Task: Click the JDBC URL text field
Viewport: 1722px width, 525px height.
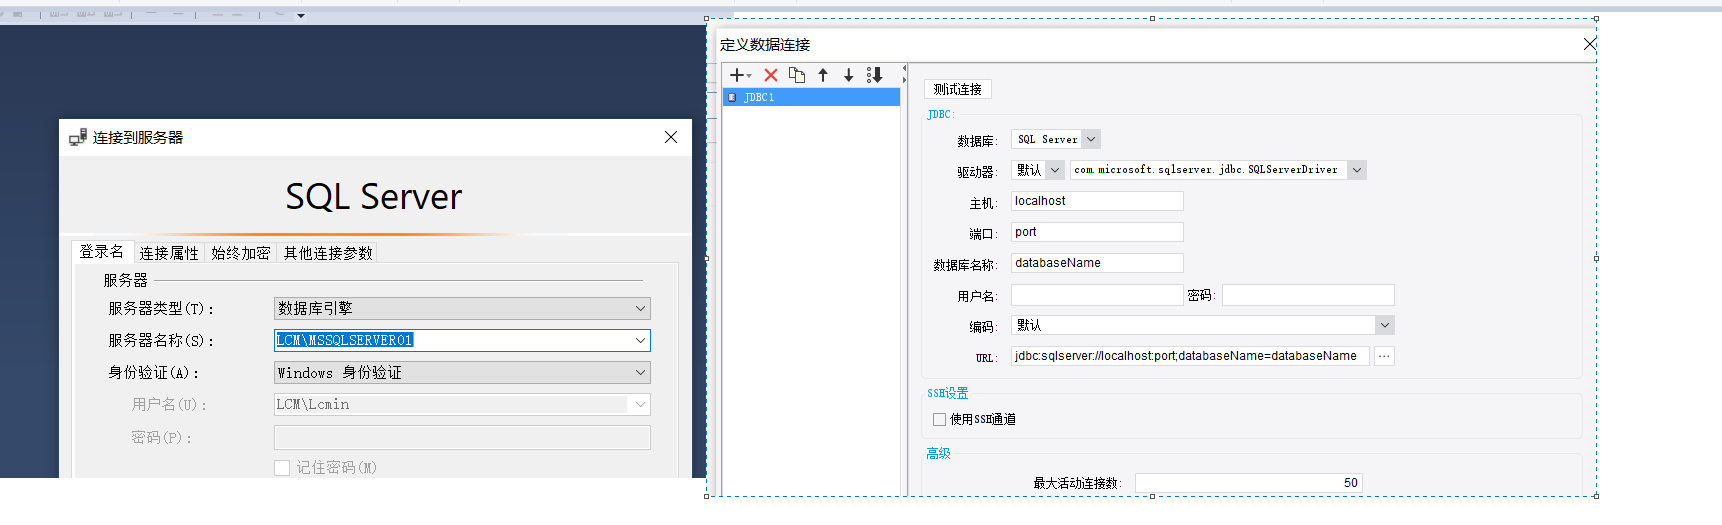Action: click(1190, 356)
